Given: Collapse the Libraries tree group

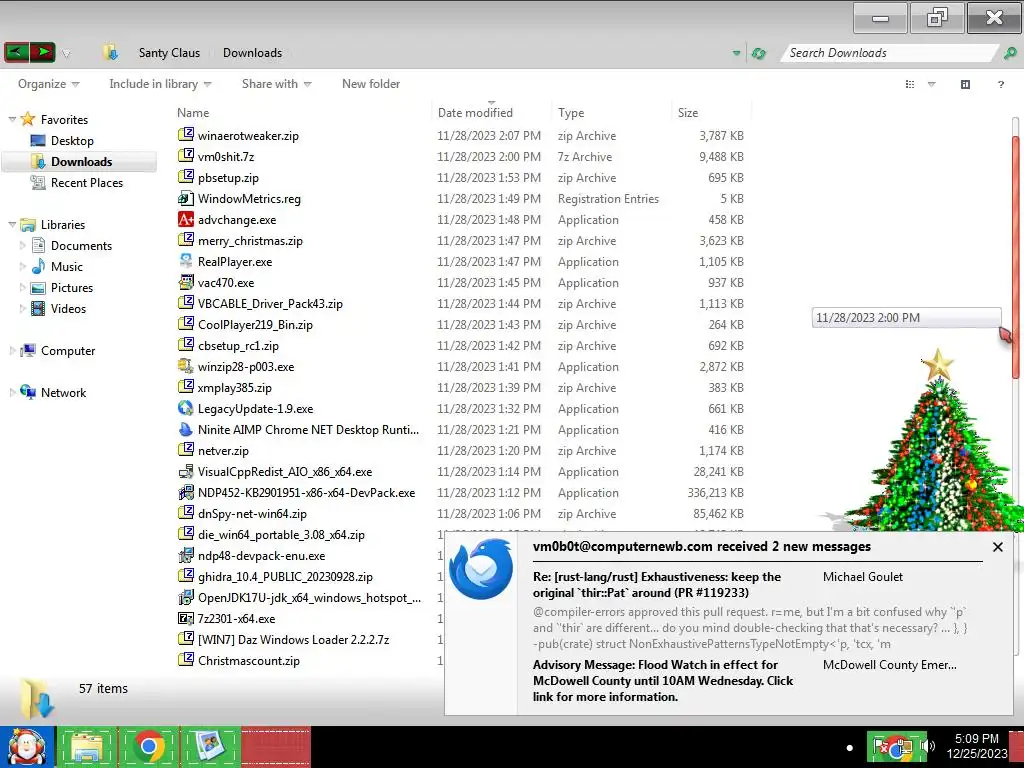Looking at the screenshot, I should coord(12,225).
